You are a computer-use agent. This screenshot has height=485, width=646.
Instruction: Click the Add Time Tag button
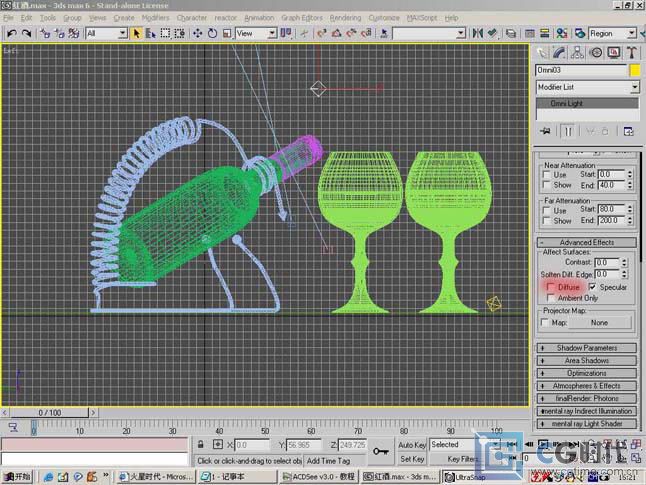tap(328, 461)
